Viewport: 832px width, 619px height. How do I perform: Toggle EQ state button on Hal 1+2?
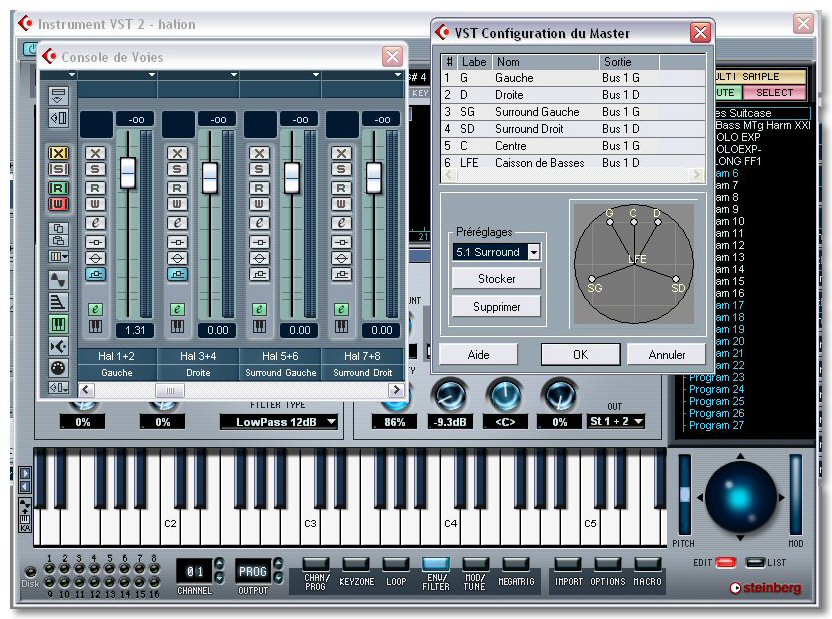(96, 258)
